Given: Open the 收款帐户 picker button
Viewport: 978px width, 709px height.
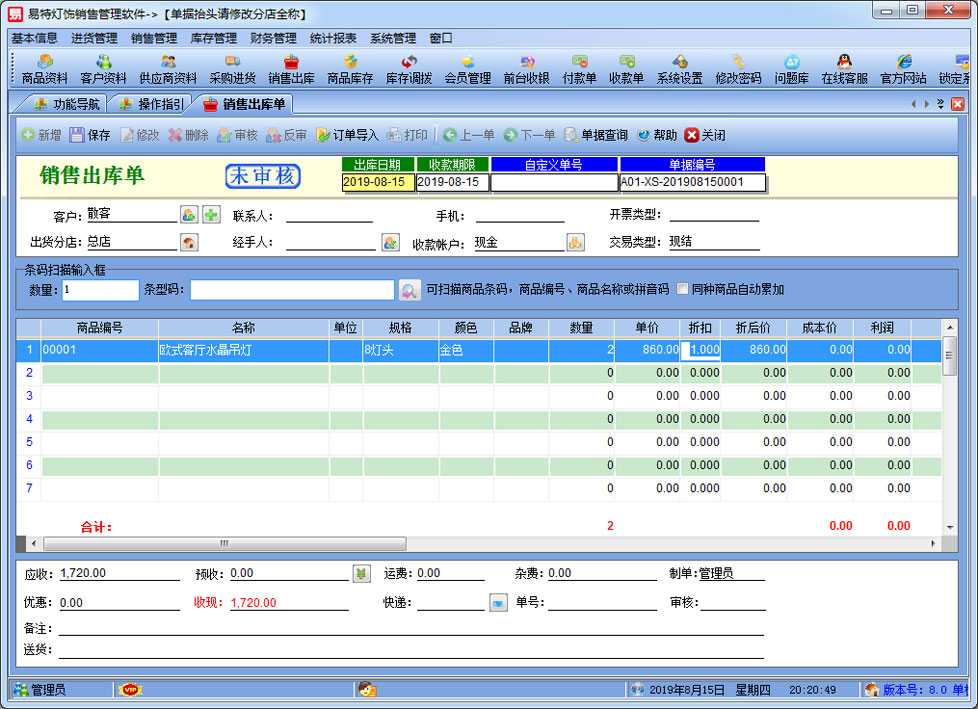Looking at the screenshot, I should 575,242.
